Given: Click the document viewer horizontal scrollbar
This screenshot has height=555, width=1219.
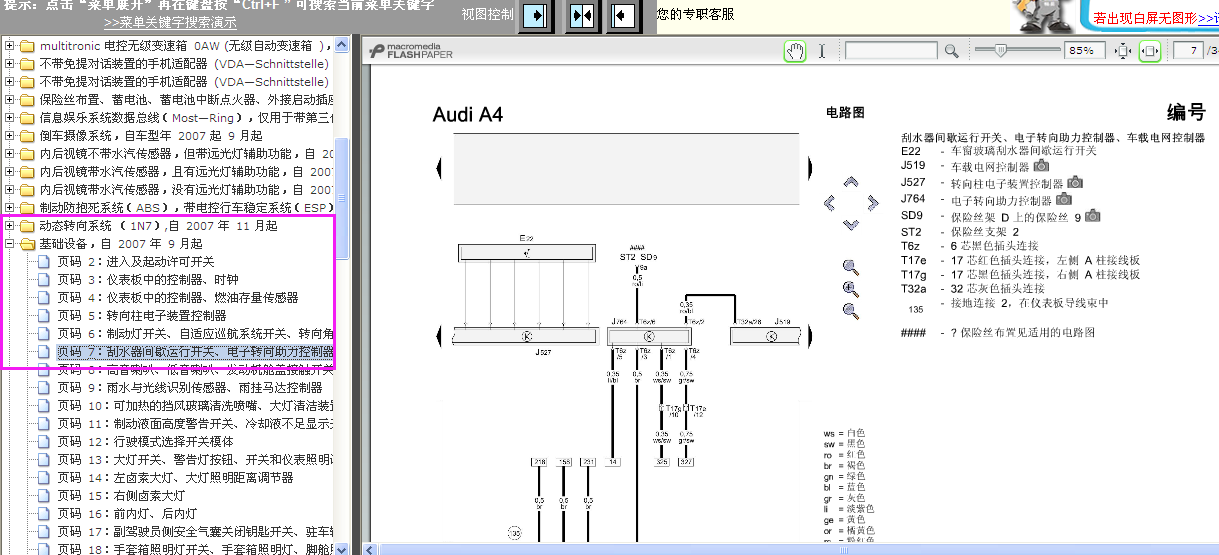Looking at the screenshot, I should click(790, 549).
